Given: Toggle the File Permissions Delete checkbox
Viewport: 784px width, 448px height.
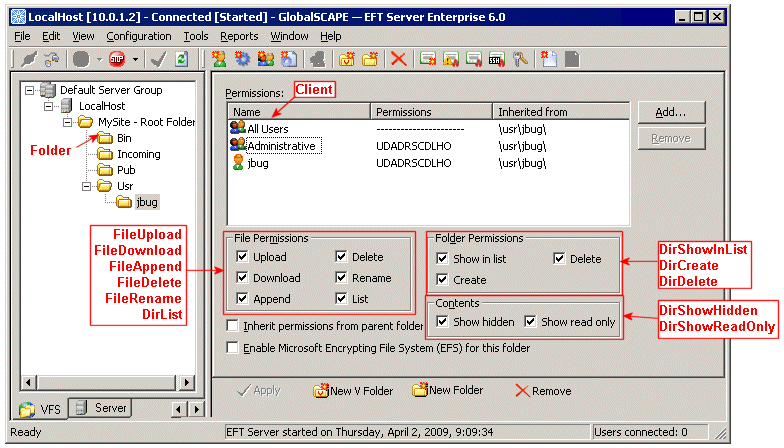Looking at the screenshot, I should point(342,257).
